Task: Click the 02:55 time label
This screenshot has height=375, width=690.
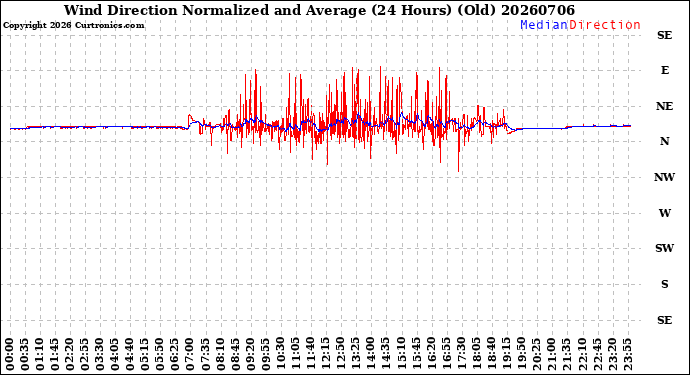Action: tap(85, 355)
